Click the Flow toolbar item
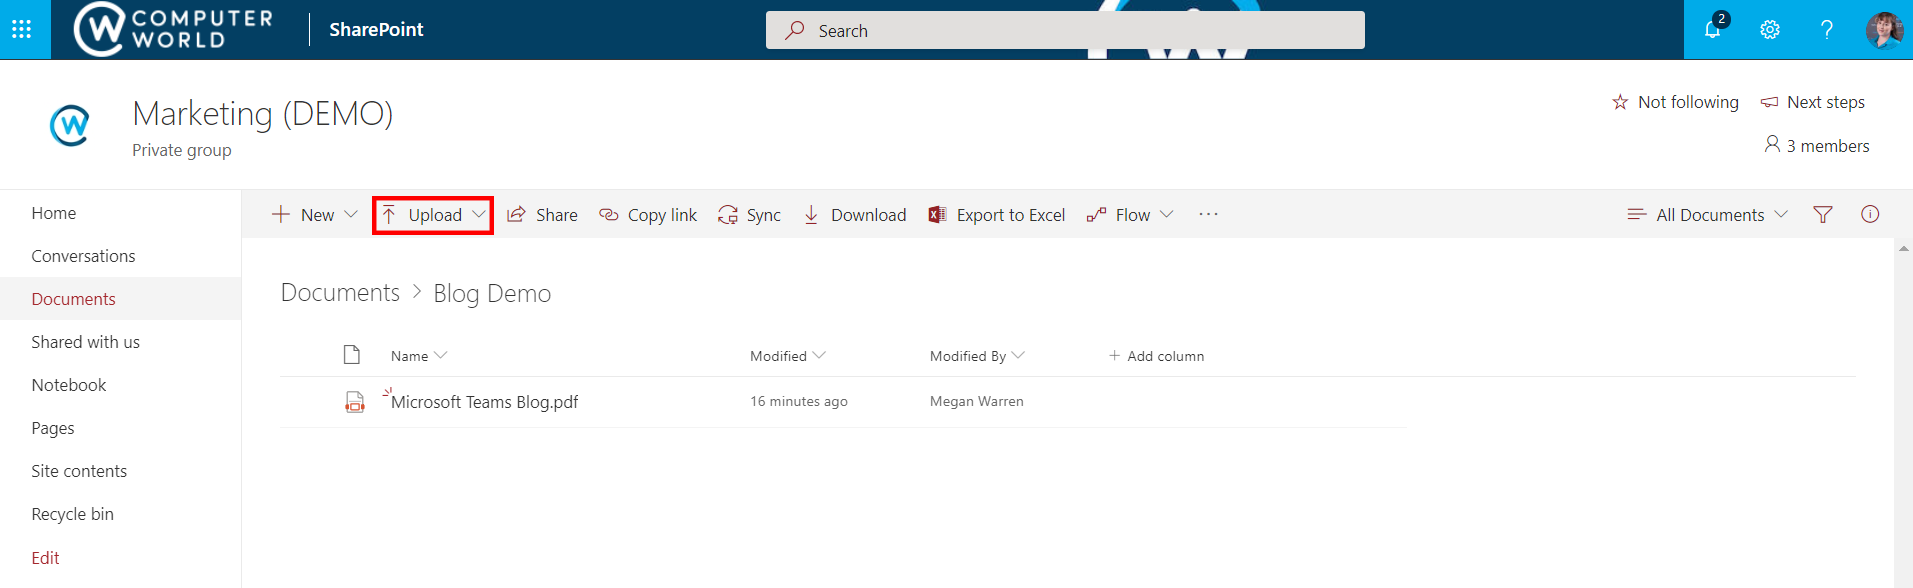 (1119, 215)
